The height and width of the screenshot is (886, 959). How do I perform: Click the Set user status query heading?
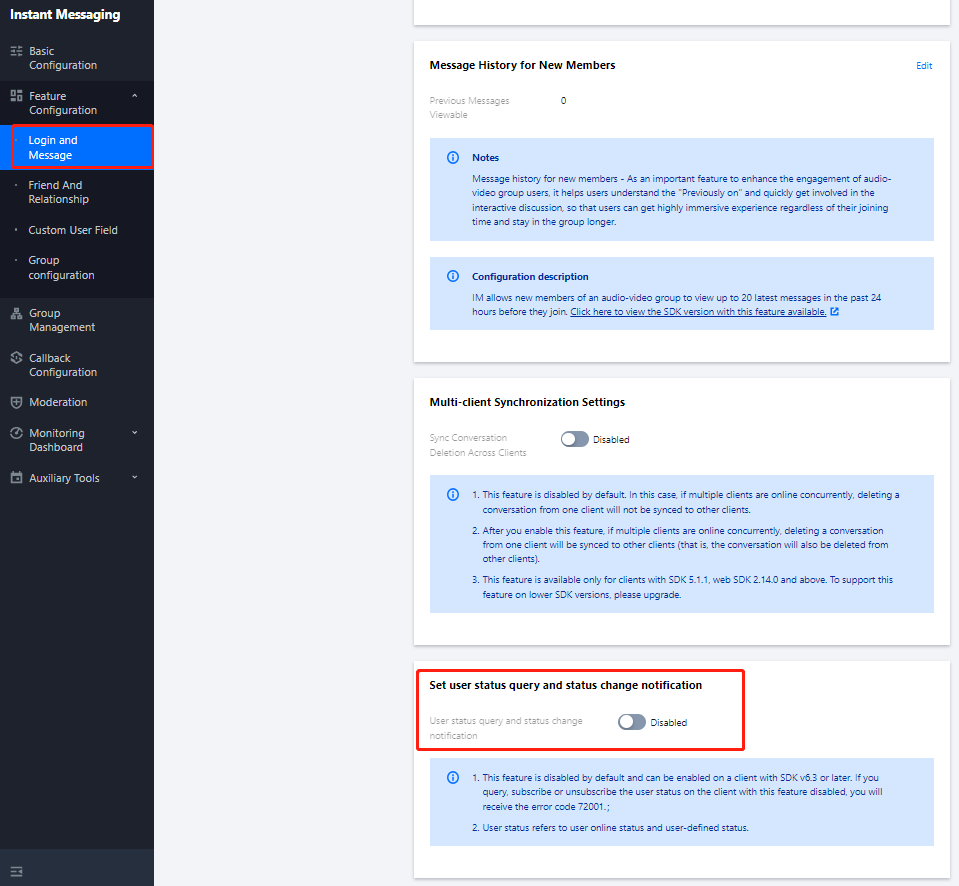point(566,685)
